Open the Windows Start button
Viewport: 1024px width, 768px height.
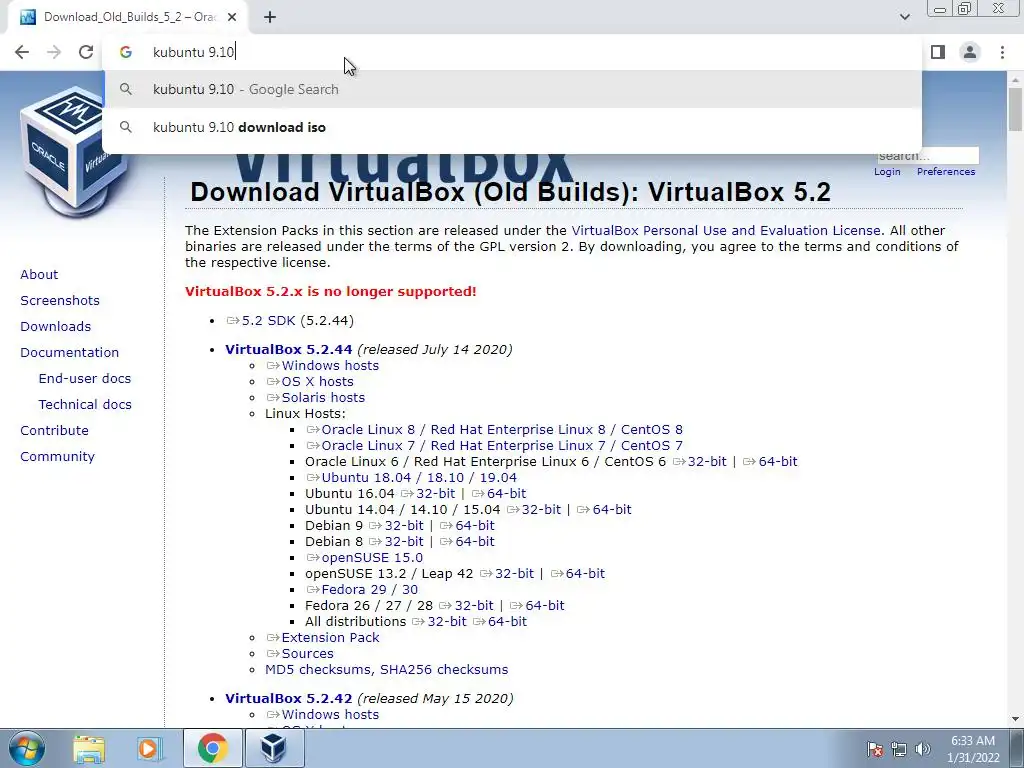(x=27, y=748)
